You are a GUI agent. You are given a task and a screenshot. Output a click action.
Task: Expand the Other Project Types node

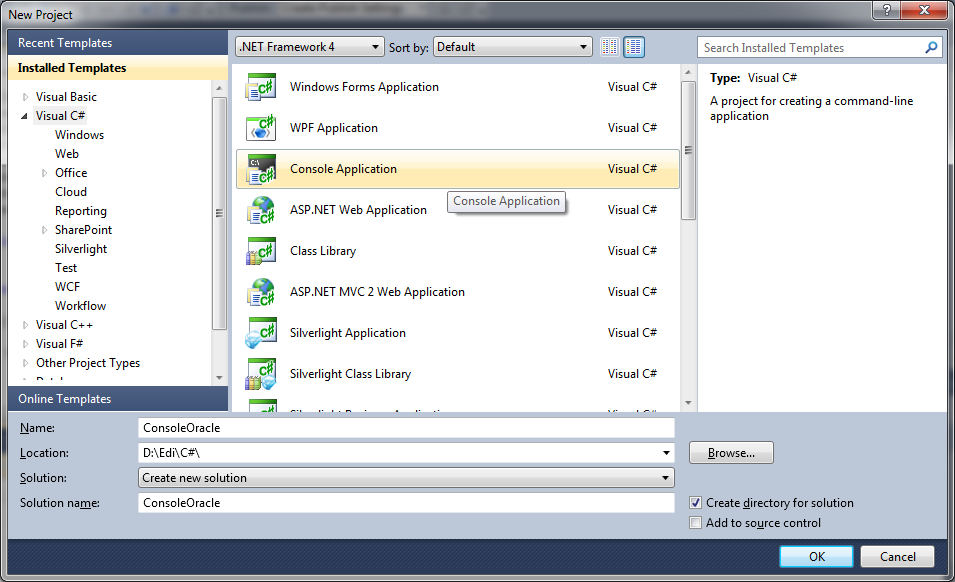(x=25, y=363)
